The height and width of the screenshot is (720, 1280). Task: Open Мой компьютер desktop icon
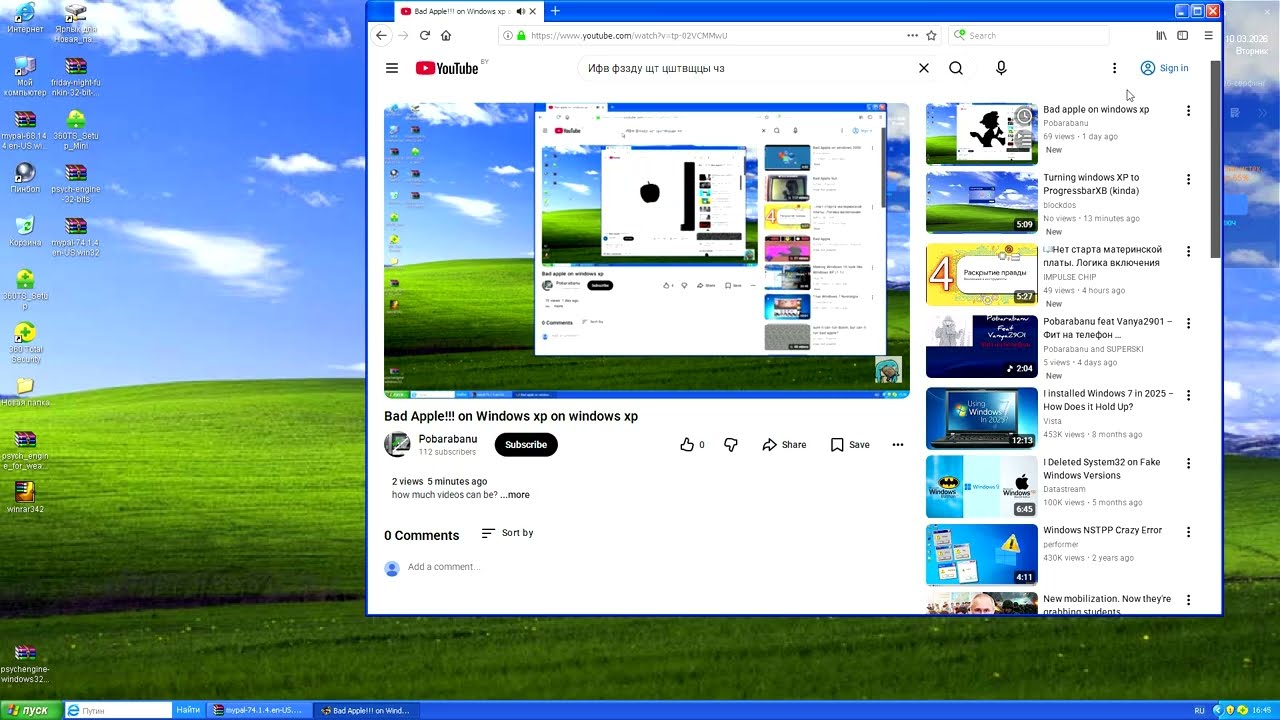click(25, 77)
